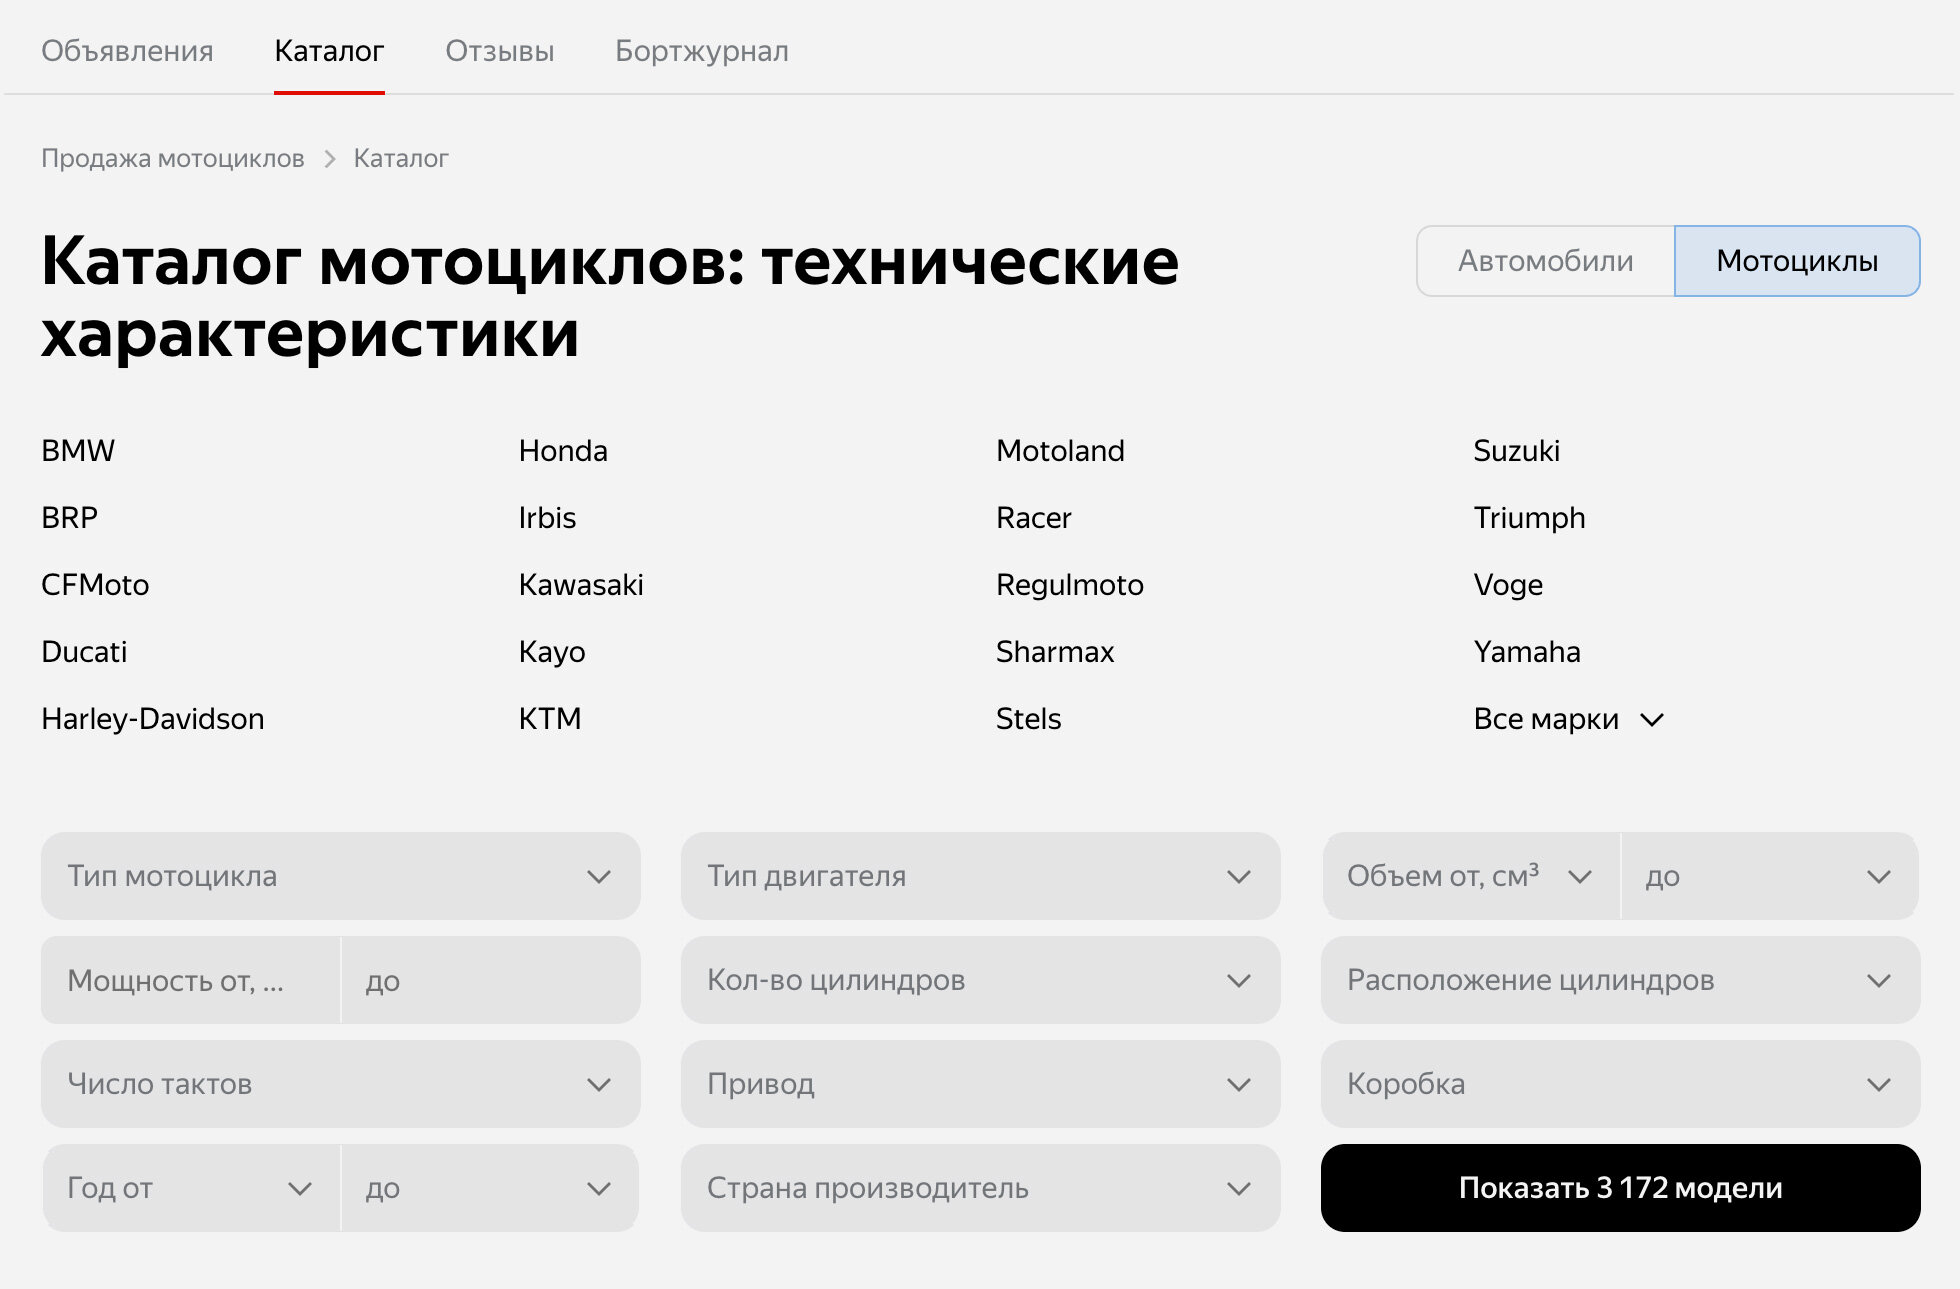The width and height of the screenshot is (1960, 1289).
Task: Switch to the Отзывы tab
Action: click(x=500, y=51)
